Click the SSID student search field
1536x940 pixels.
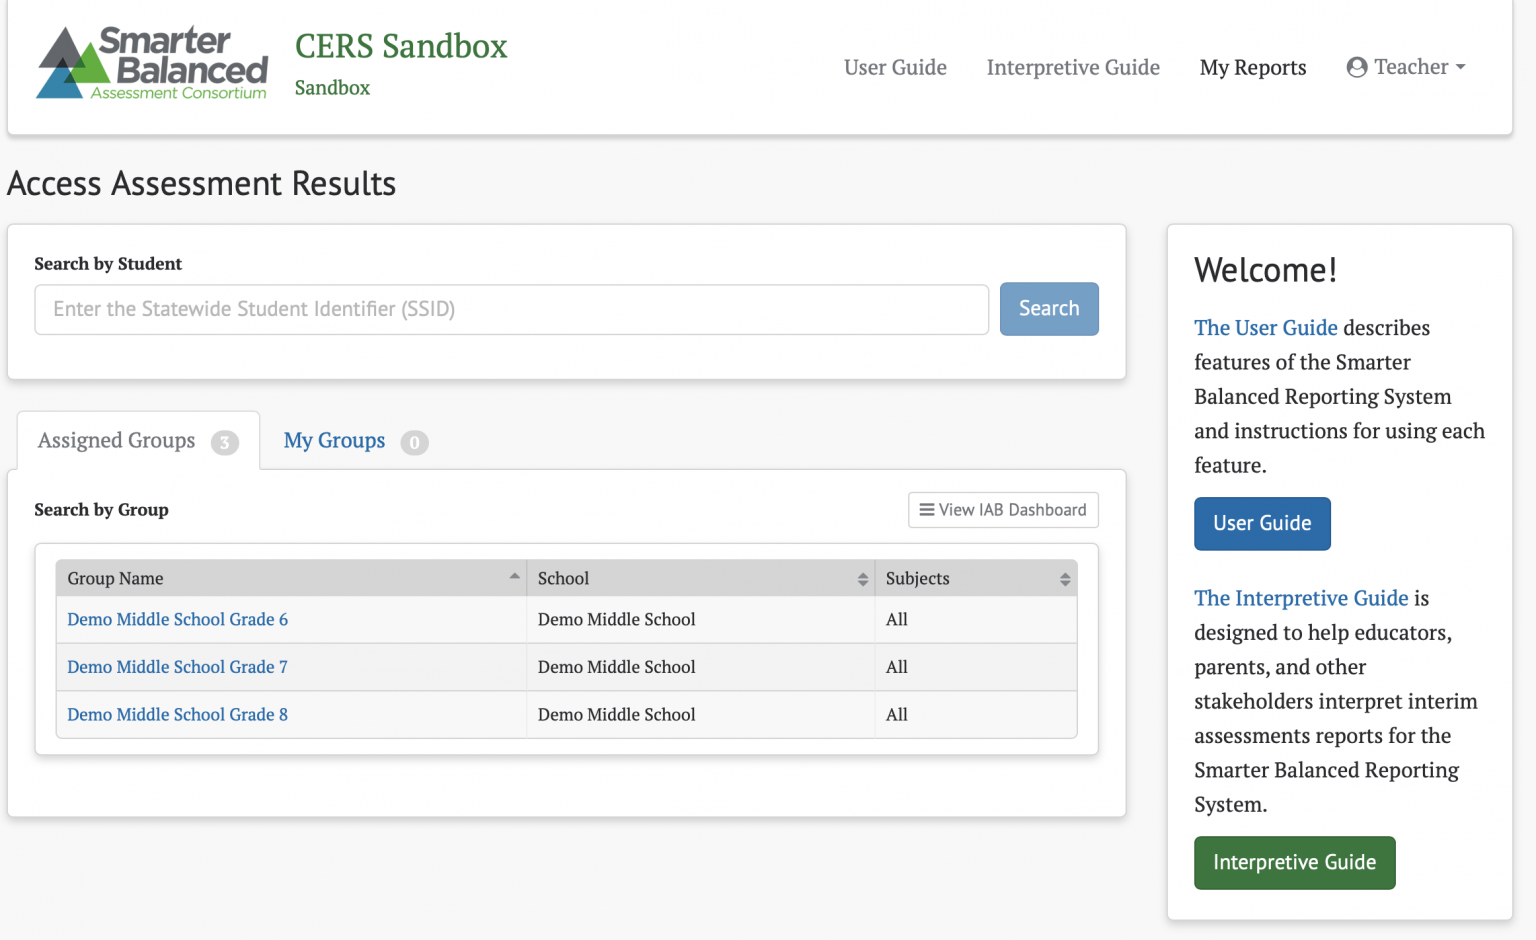click(511, 309)
